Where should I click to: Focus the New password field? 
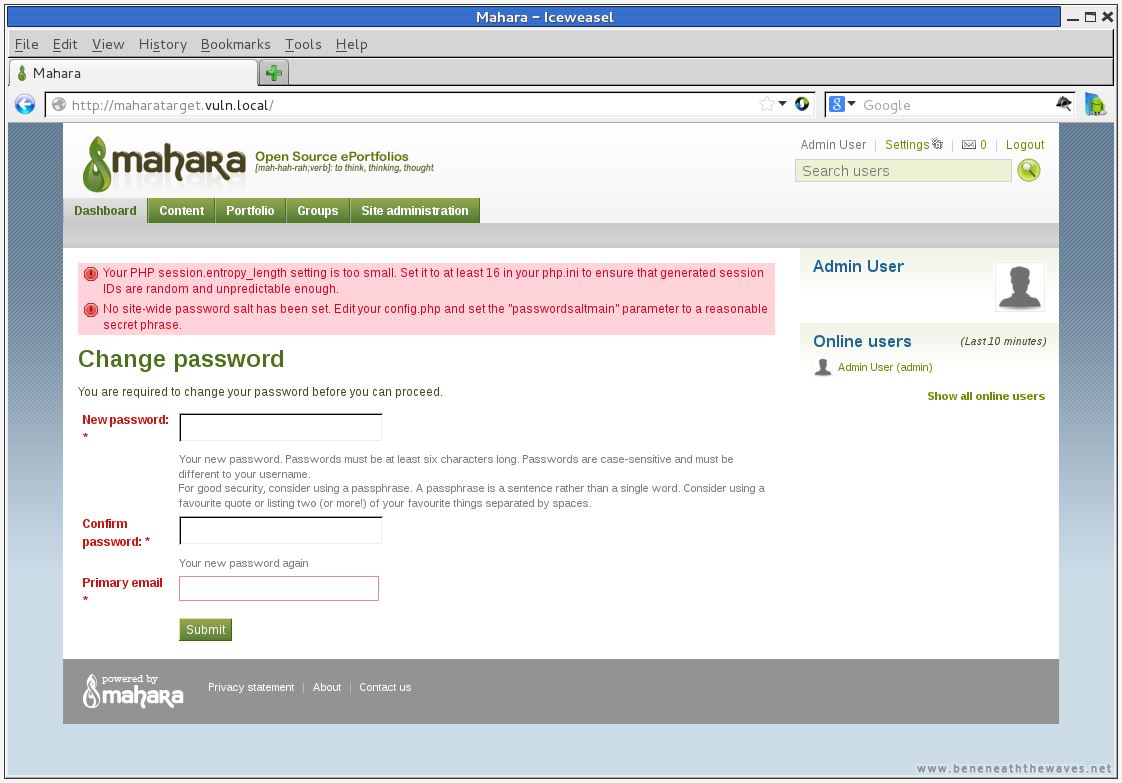point(280,427)
